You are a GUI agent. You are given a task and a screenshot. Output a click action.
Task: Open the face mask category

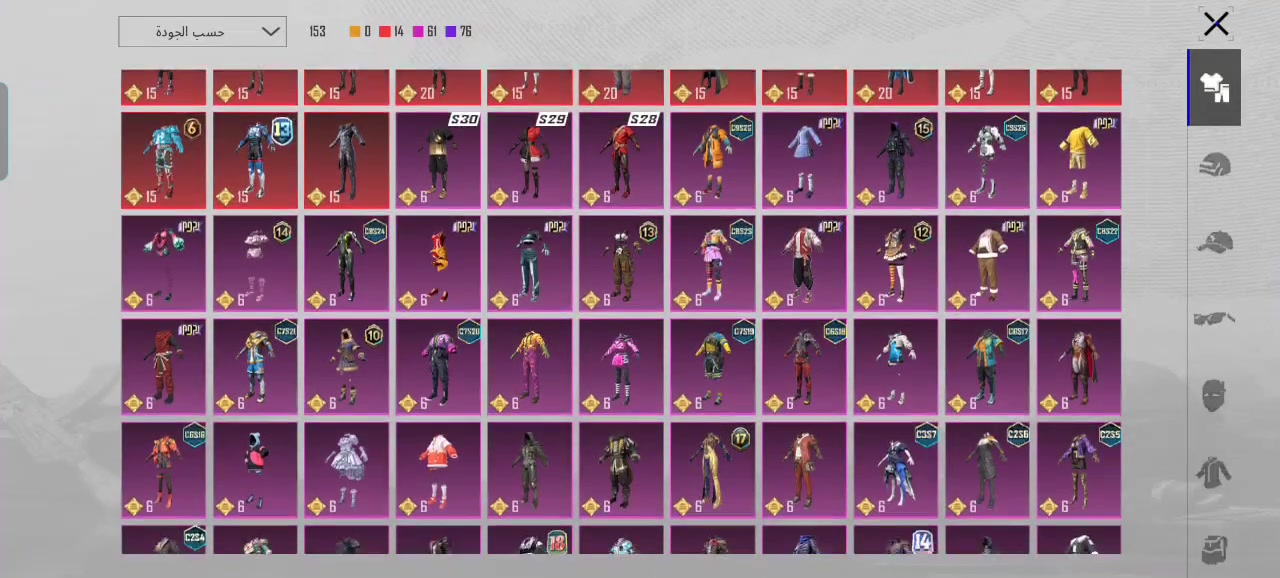pyautogui.click(x=1215, y=396)
